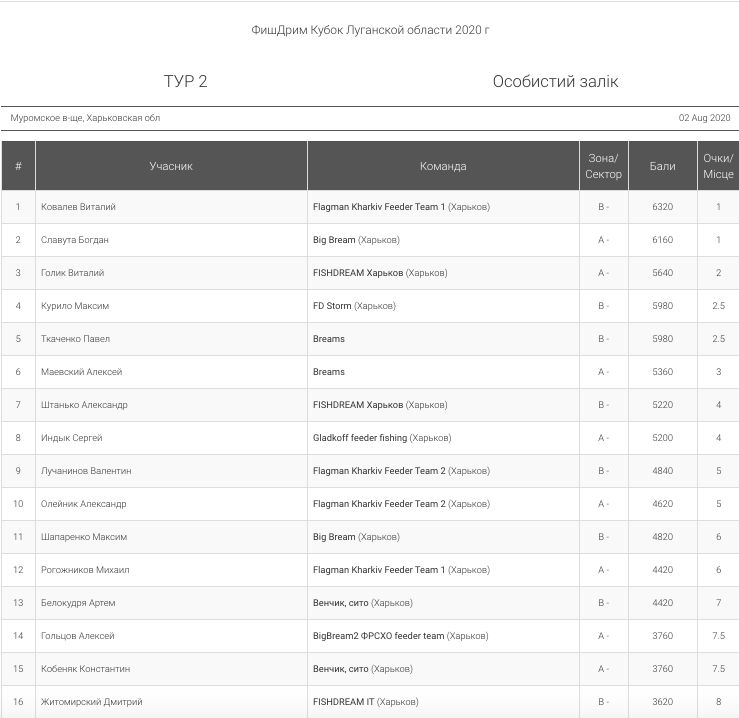The width and height of the screenshot is (739, 718).
Task: Open Breams team in Маевский Алексей row
Action: [x=329, y=372]
